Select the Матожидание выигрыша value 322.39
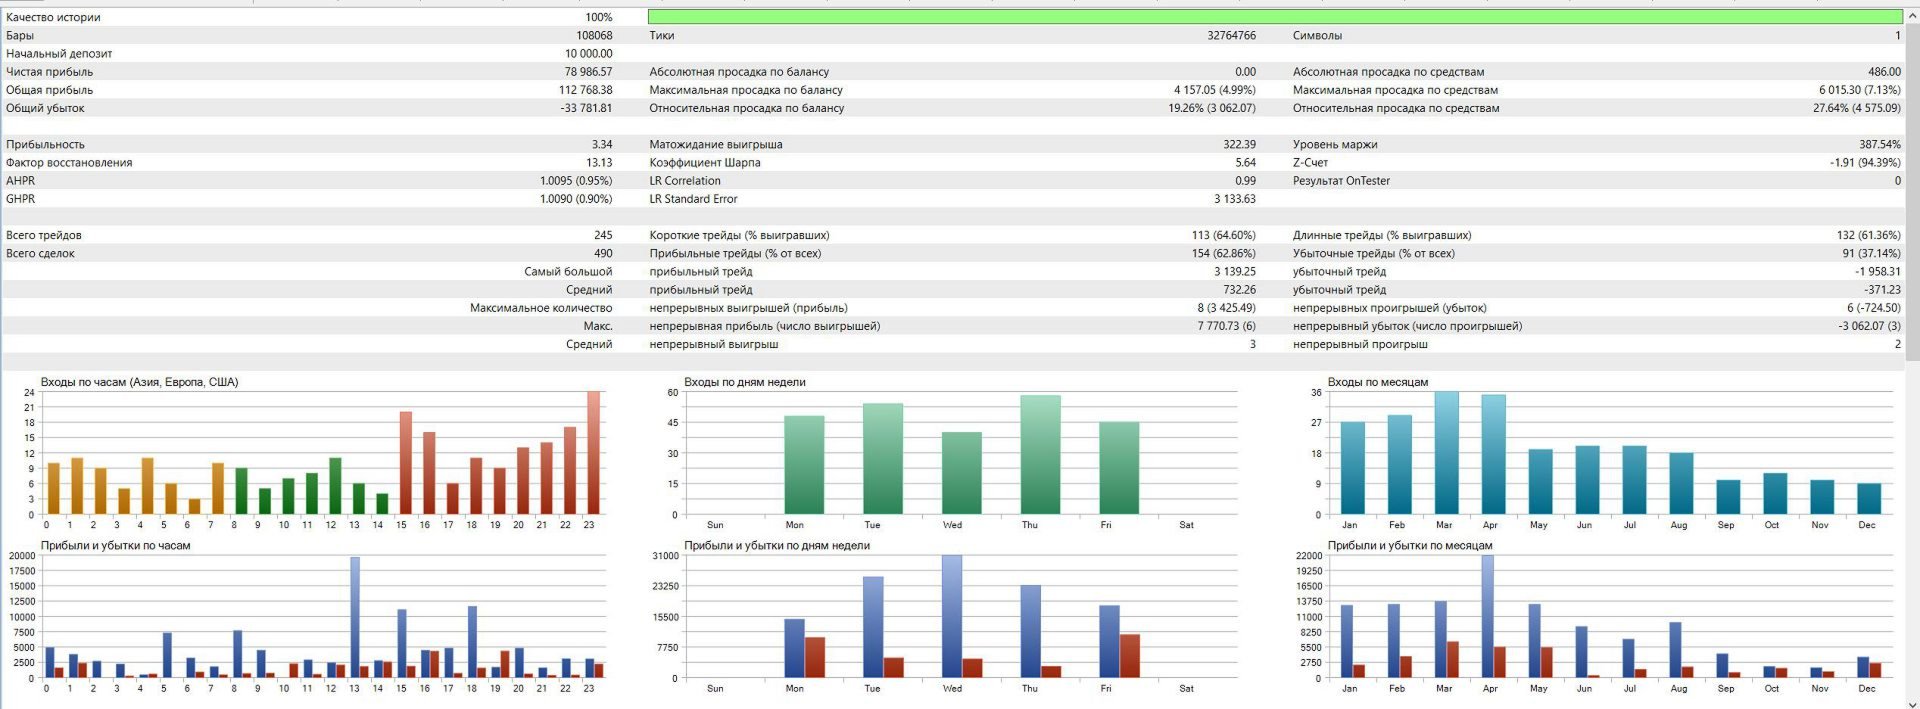This screenshot has height=709, width=1920. [1239, 144]
